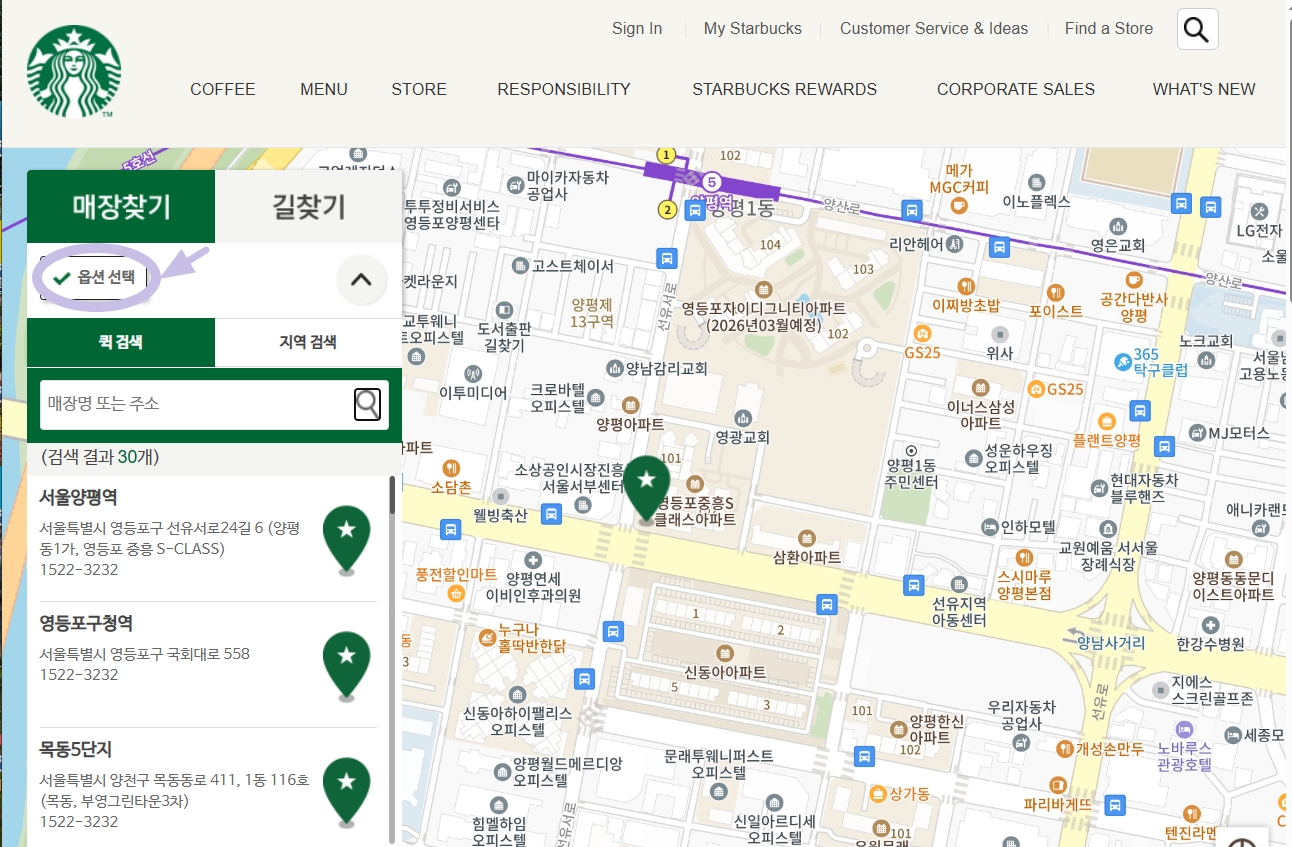Click the LG전자 map icon
Viewport: 1292px width, 847px height.
(1259, 210)
